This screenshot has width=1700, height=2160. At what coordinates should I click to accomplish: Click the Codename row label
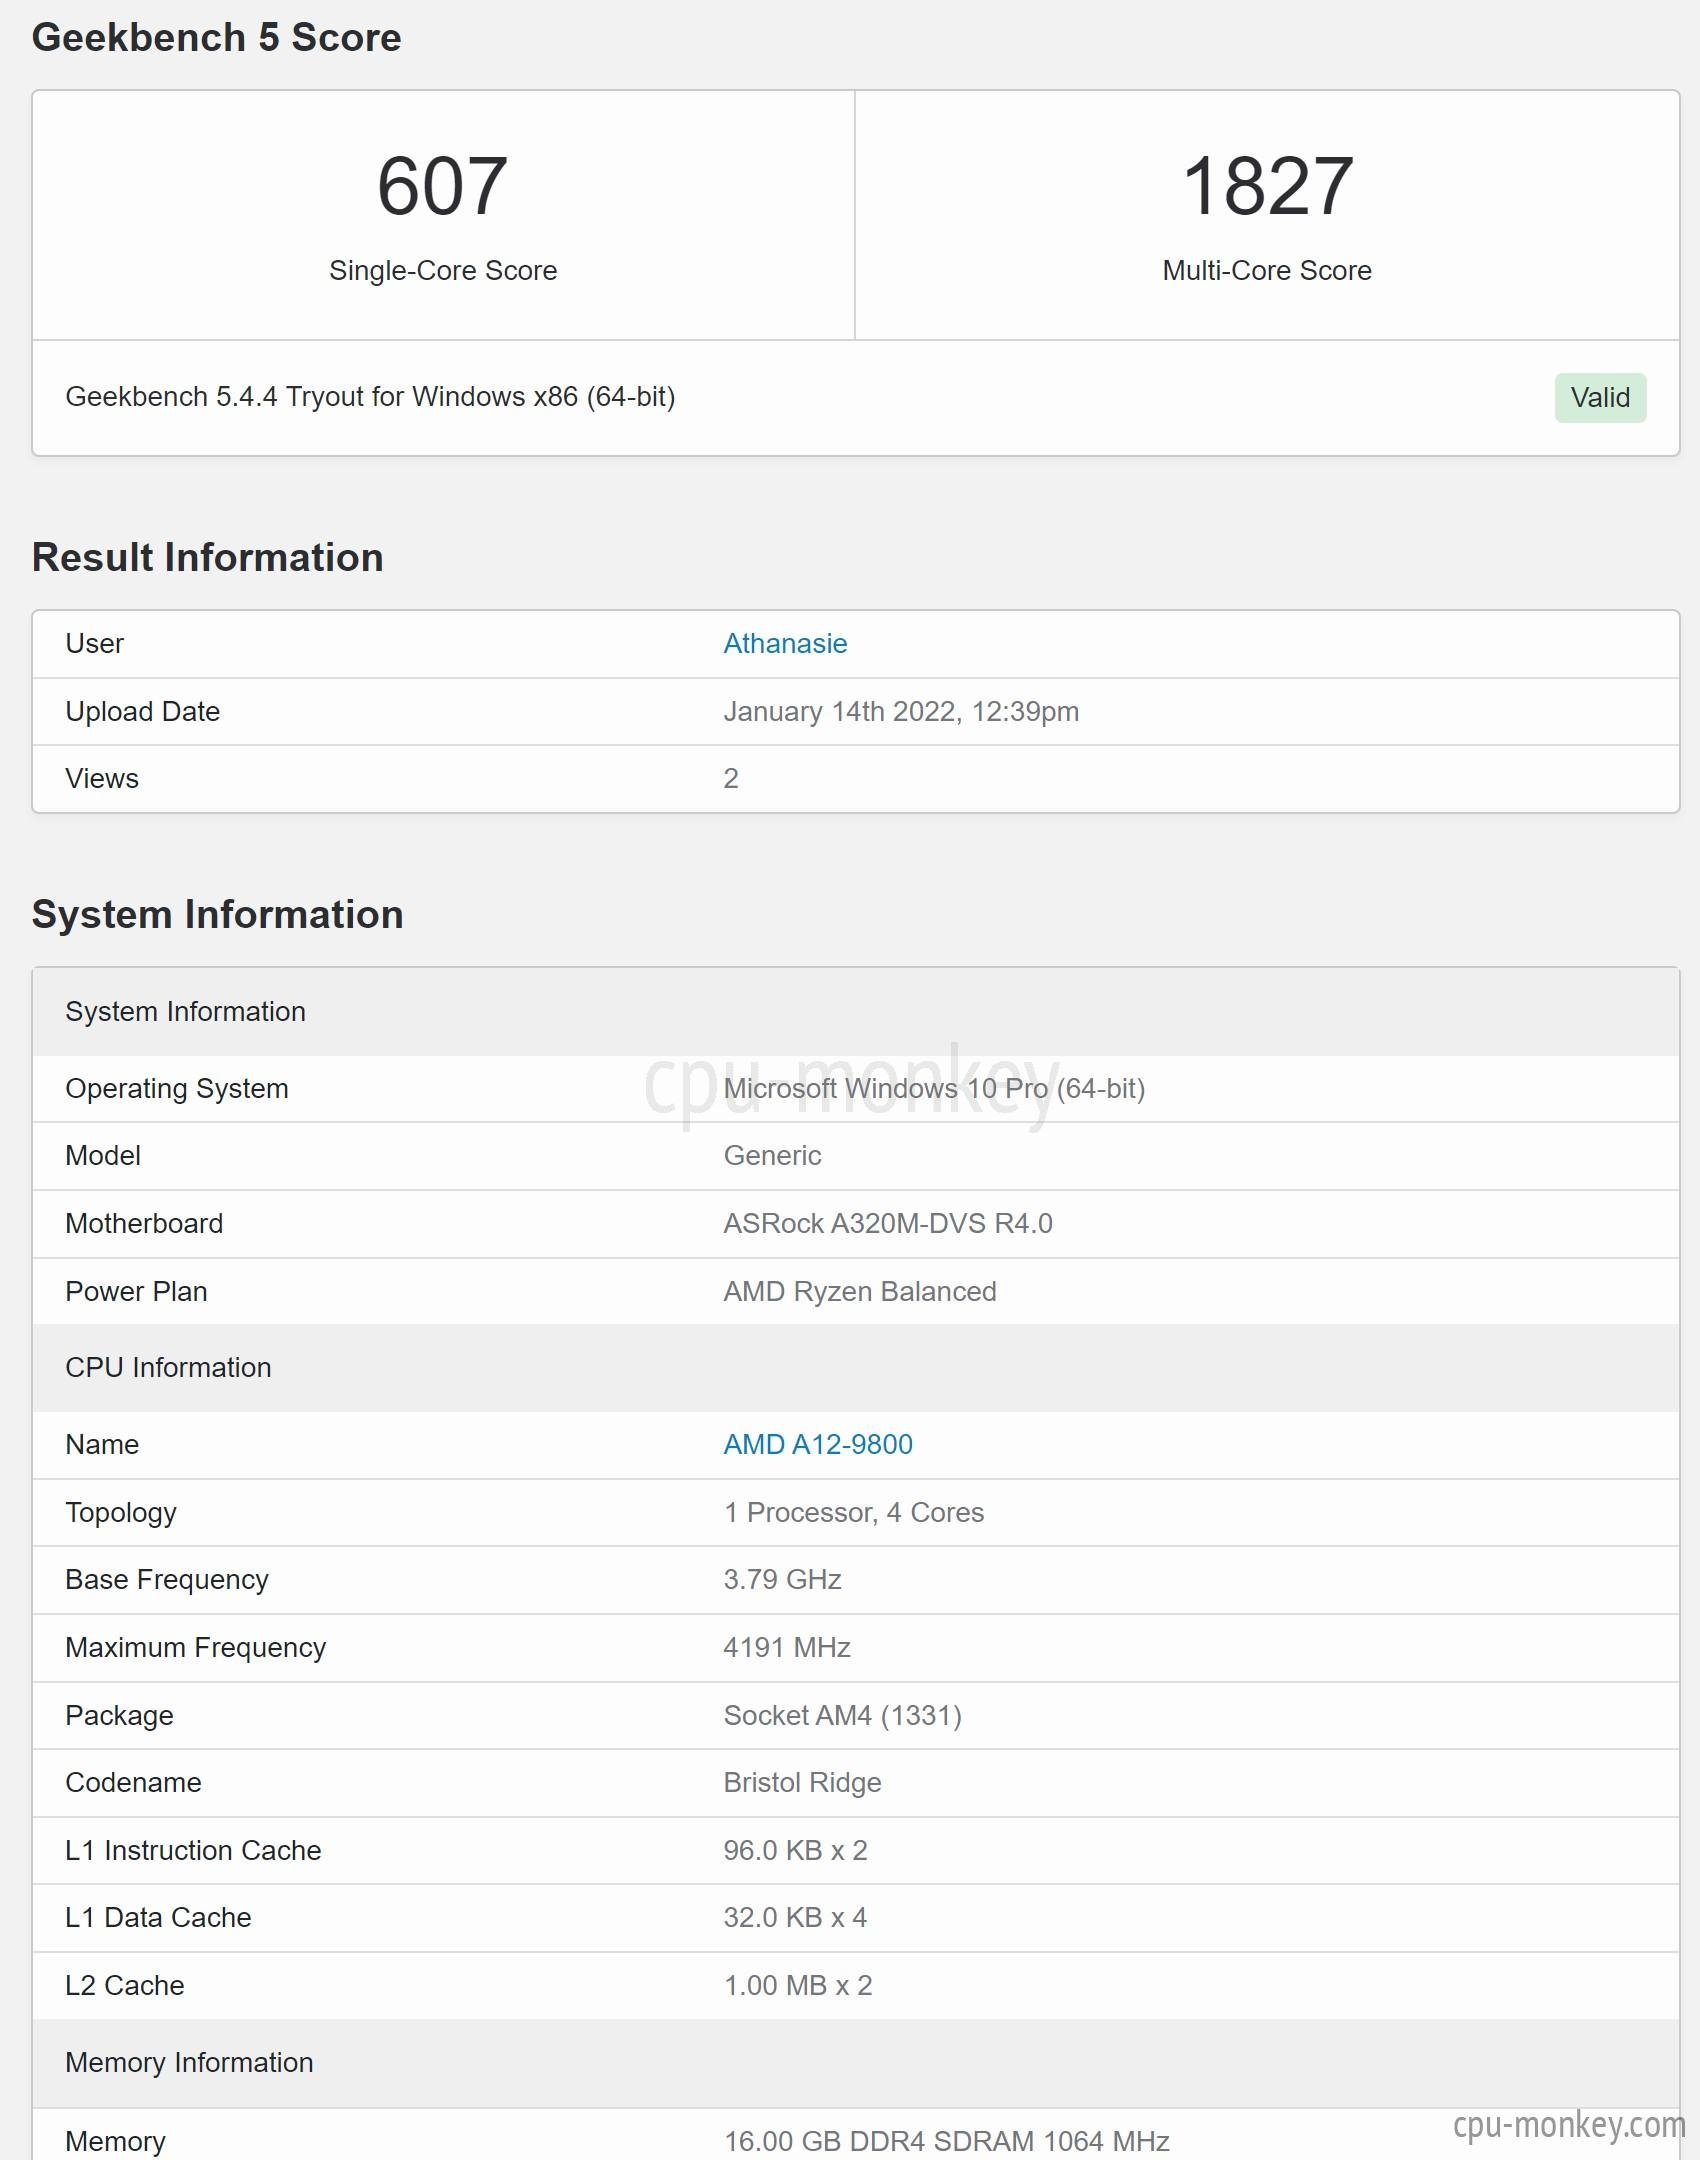133,1783
